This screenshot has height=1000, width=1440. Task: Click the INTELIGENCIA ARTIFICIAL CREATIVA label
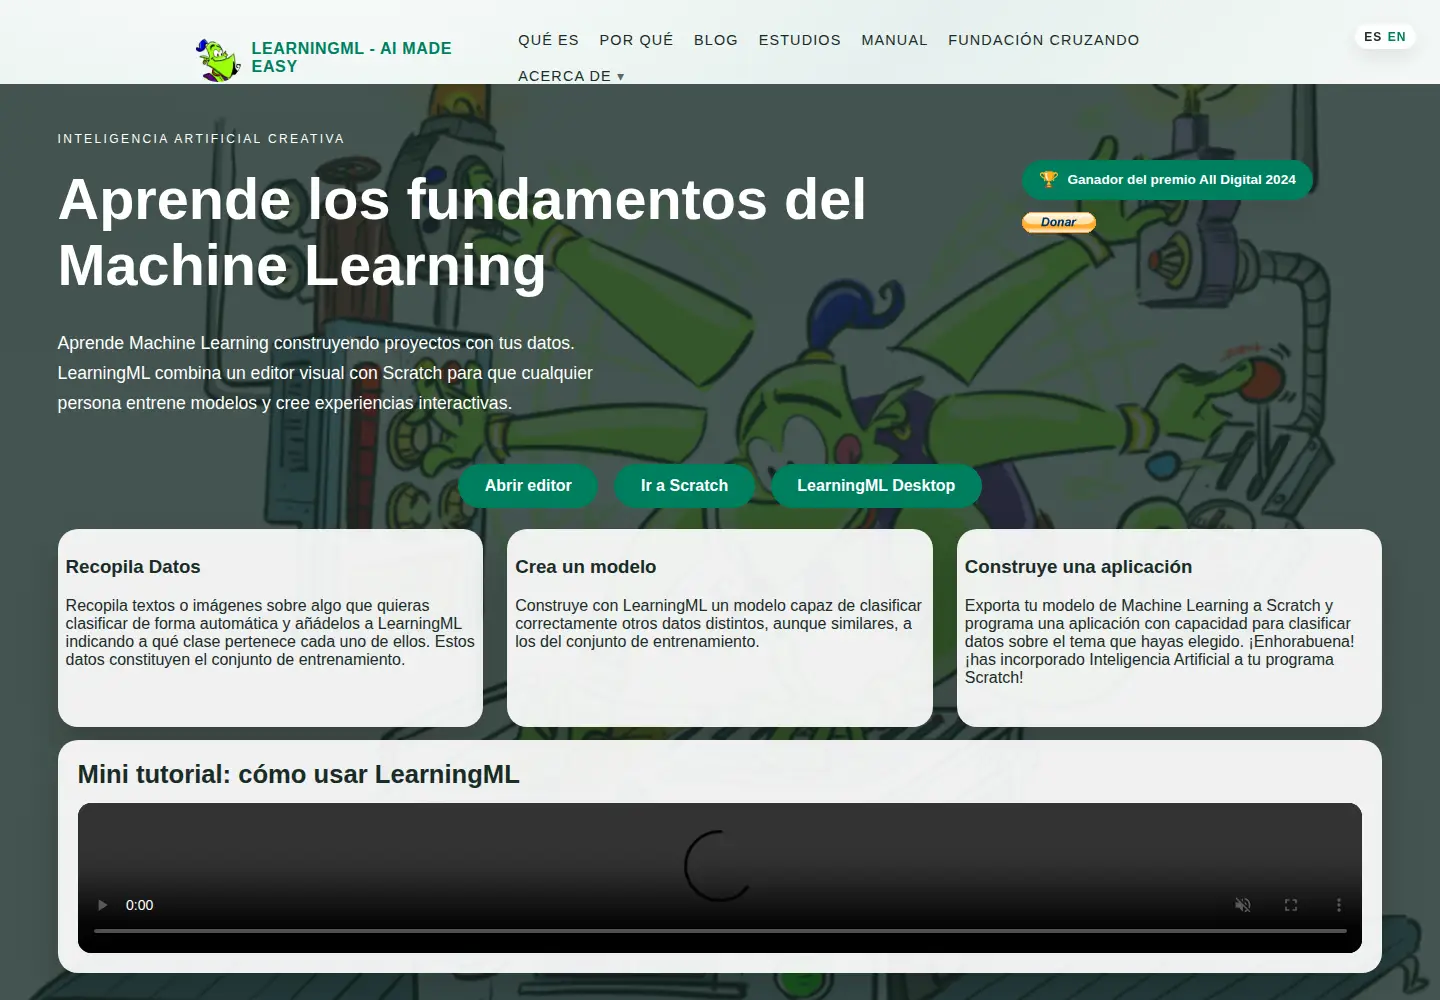pos(201,139)
